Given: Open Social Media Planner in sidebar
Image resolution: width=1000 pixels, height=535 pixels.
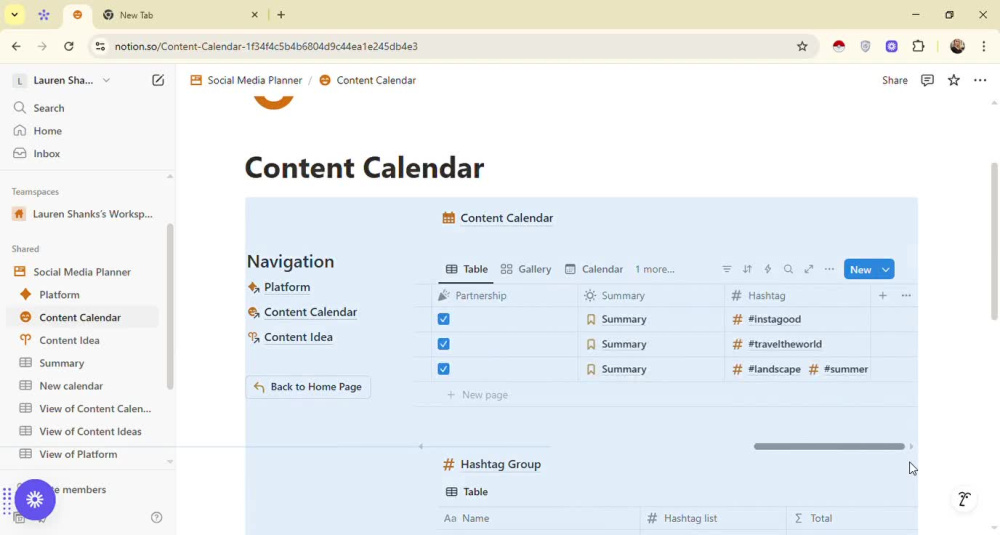Looking at the screenshot, I should 82,272.
